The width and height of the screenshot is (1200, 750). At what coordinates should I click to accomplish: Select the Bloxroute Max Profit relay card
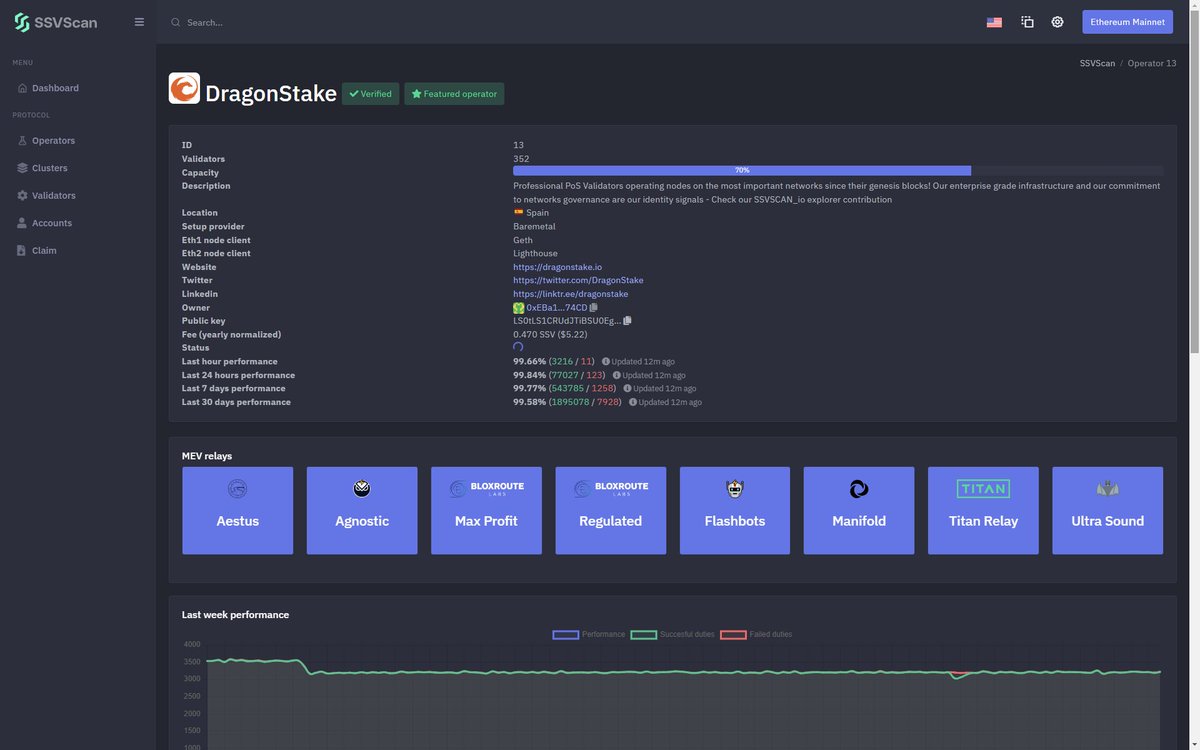click(x=486, y=511)
